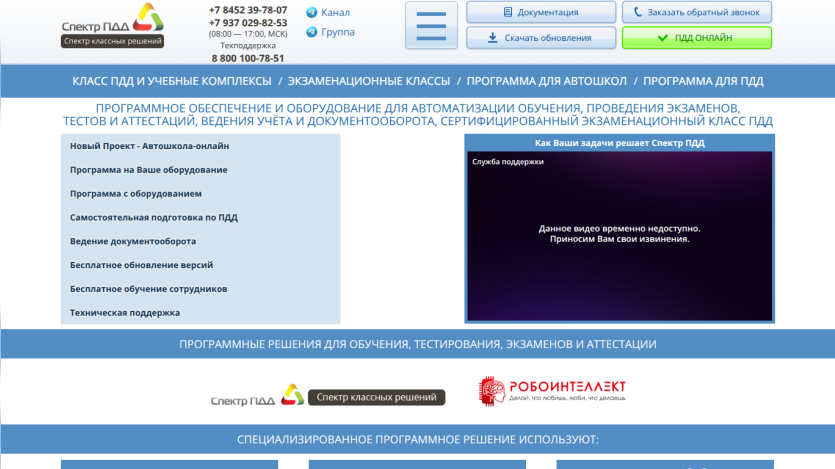
Task: Click Заказать обратный звонок button
Action: point(697,12)
